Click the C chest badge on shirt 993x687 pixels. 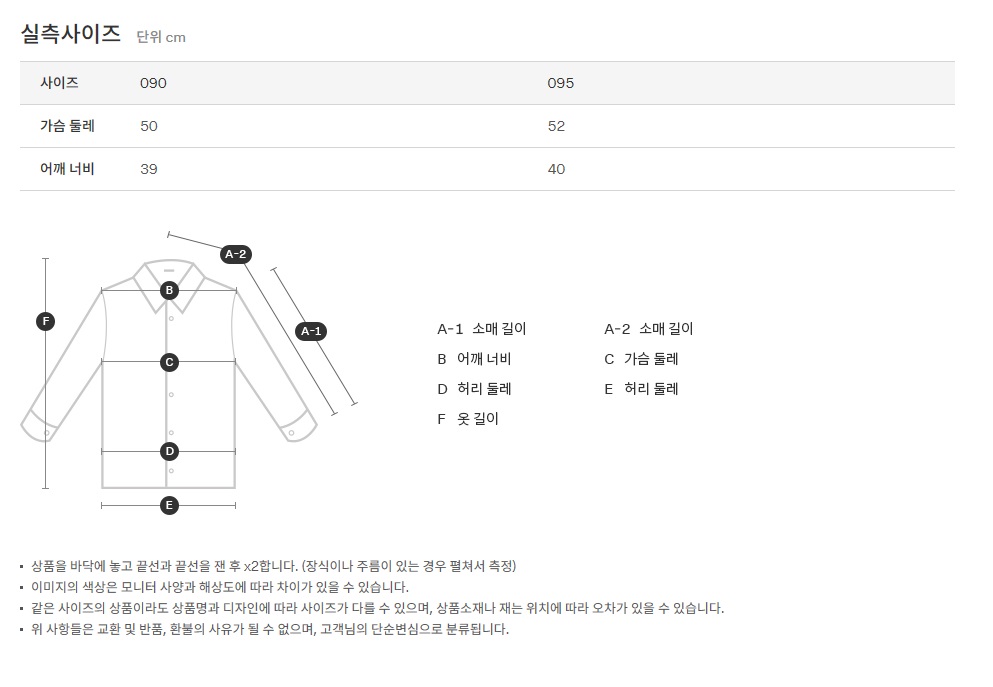pos(169,362)
